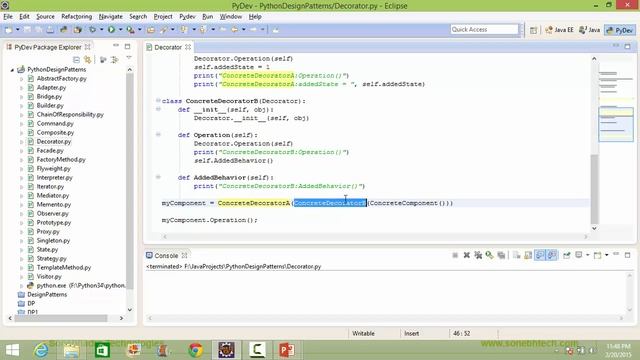
Task: Click the New file wizard icon
Action: click(x=9, y=29)
